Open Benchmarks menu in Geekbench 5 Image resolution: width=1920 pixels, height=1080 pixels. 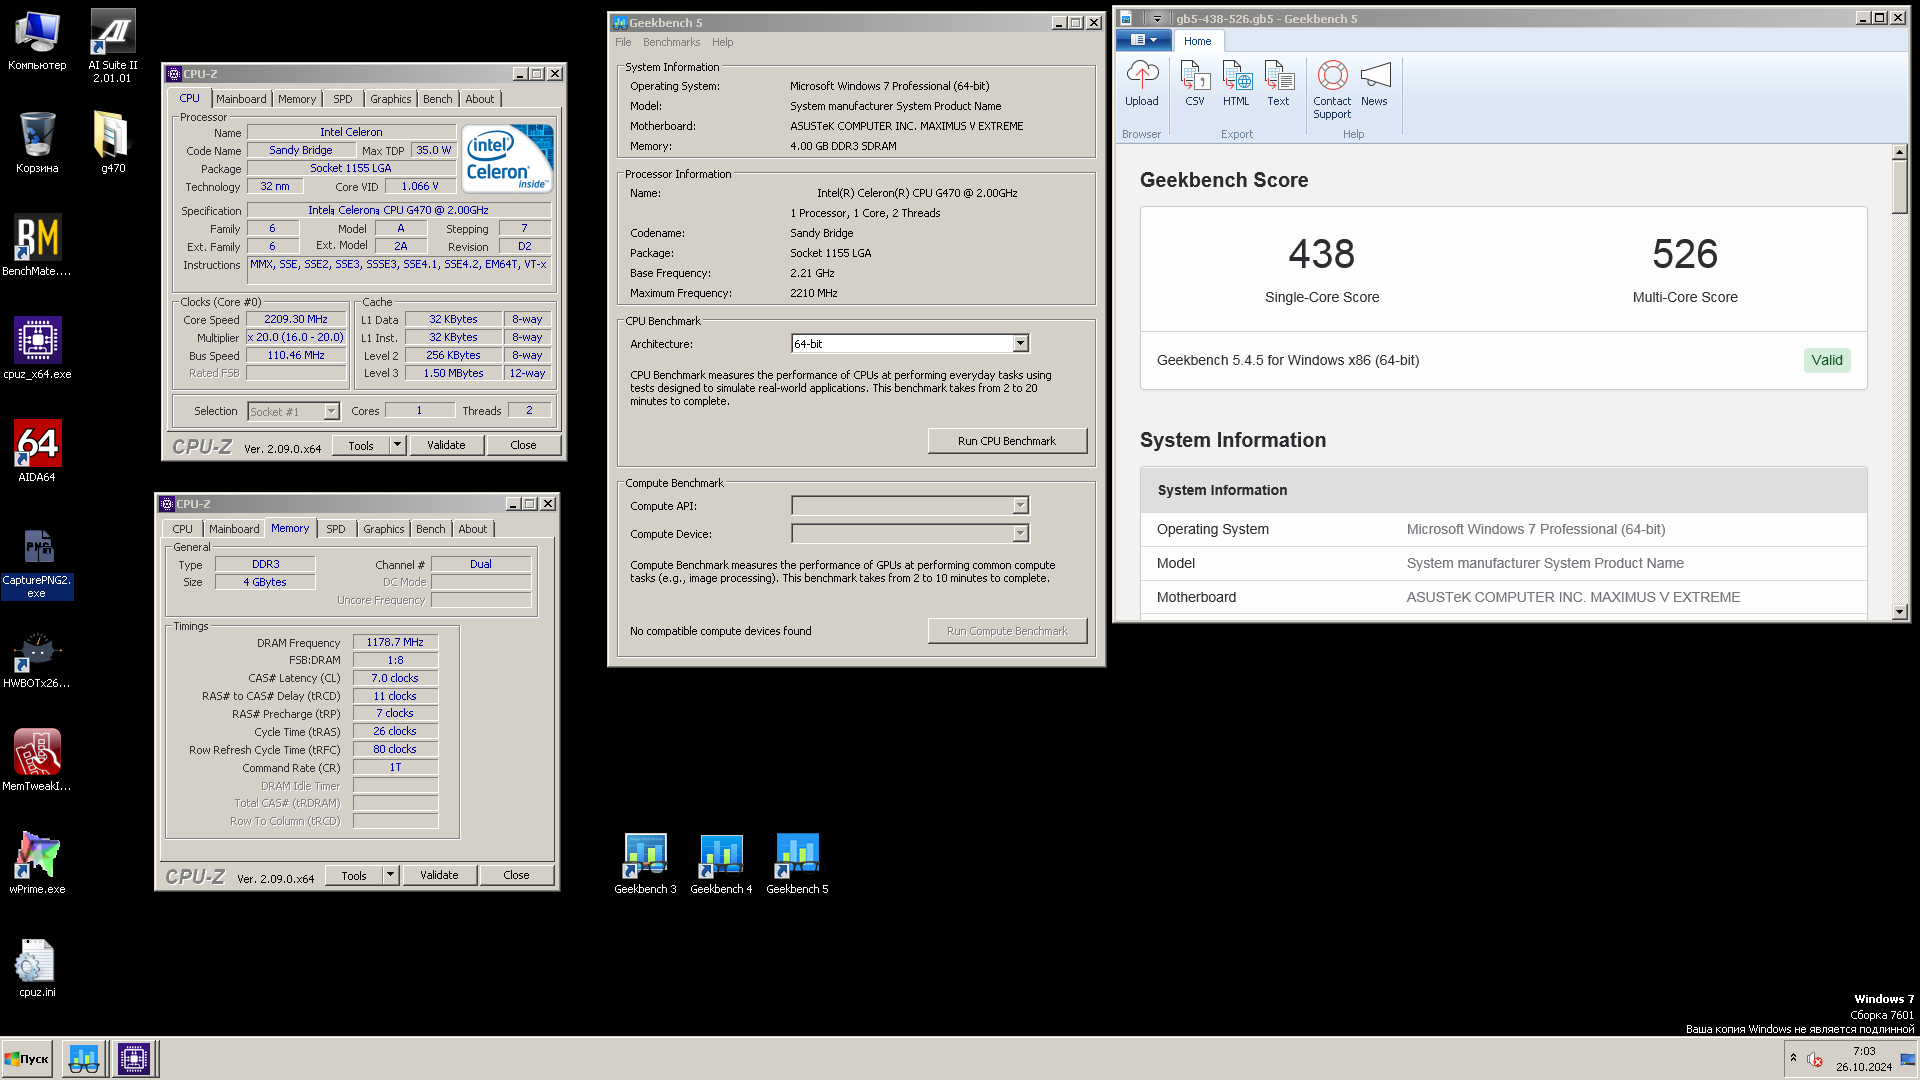point(671,42)
